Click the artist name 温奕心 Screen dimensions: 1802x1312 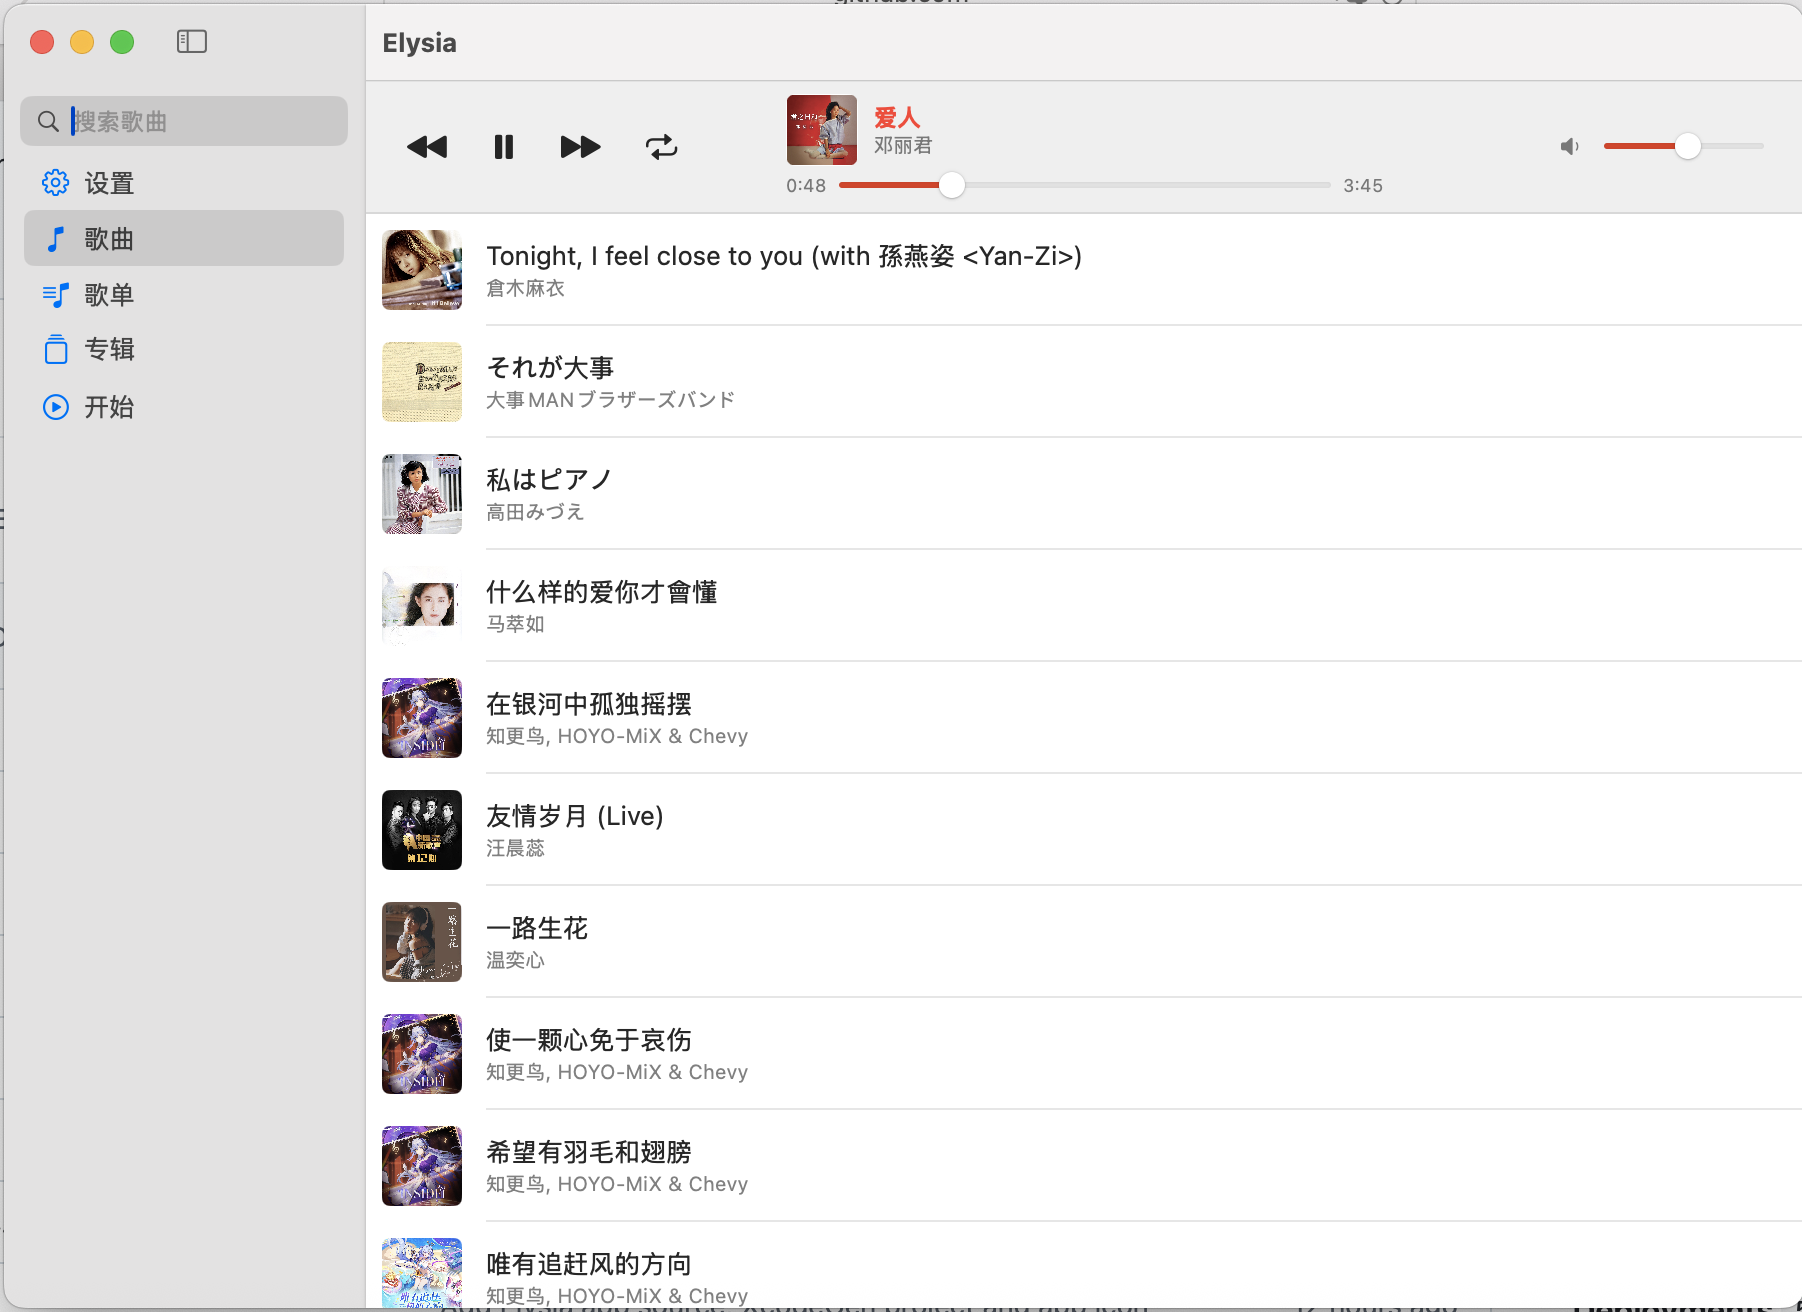[x=515, y=960]
